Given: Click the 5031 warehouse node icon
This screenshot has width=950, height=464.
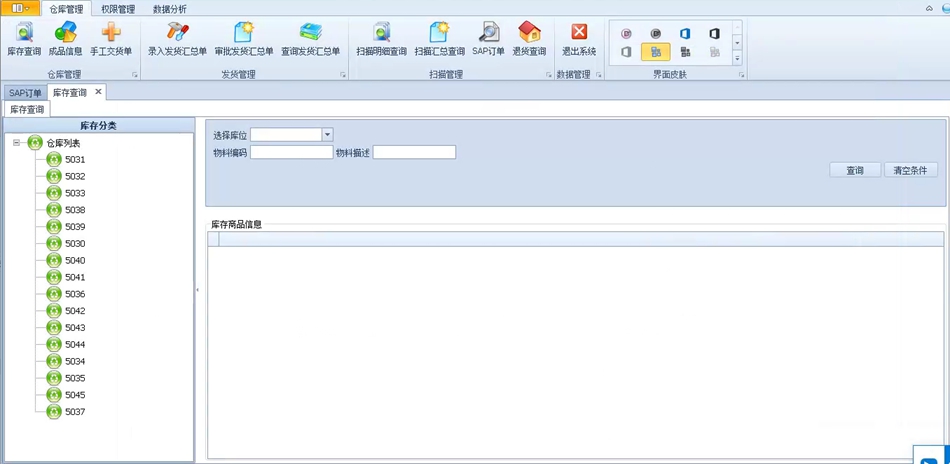Looking at the screenshot, I should (x=54, y=160).
